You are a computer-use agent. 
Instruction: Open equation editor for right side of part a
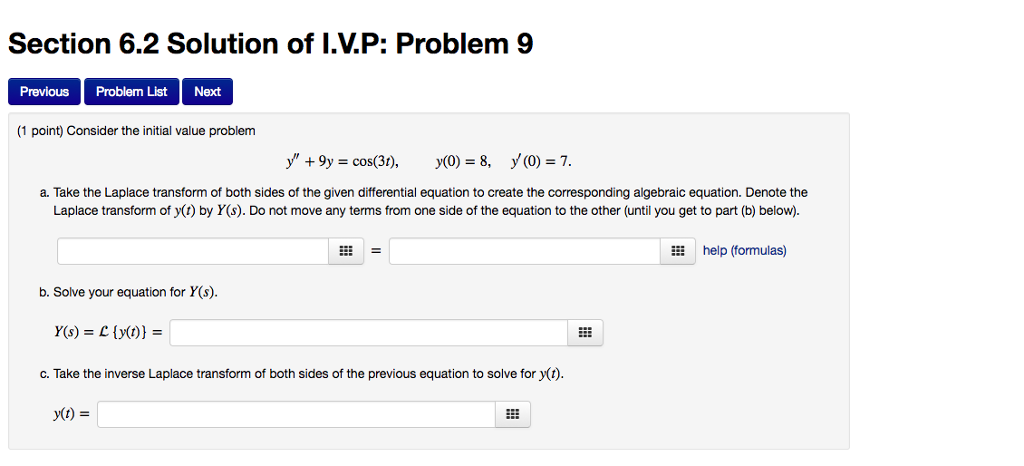[678, 251]
